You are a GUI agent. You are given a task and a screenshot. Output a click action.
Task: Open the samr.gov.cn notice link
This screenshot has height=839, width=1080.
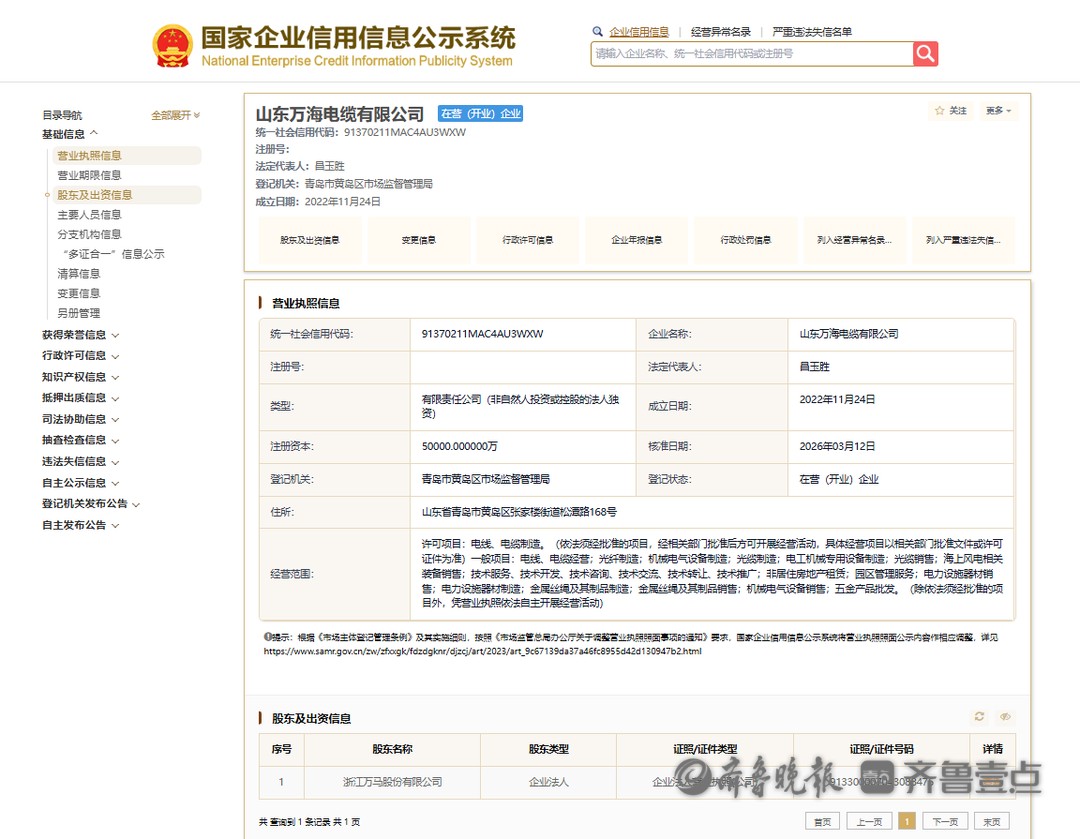pos(482,651)
